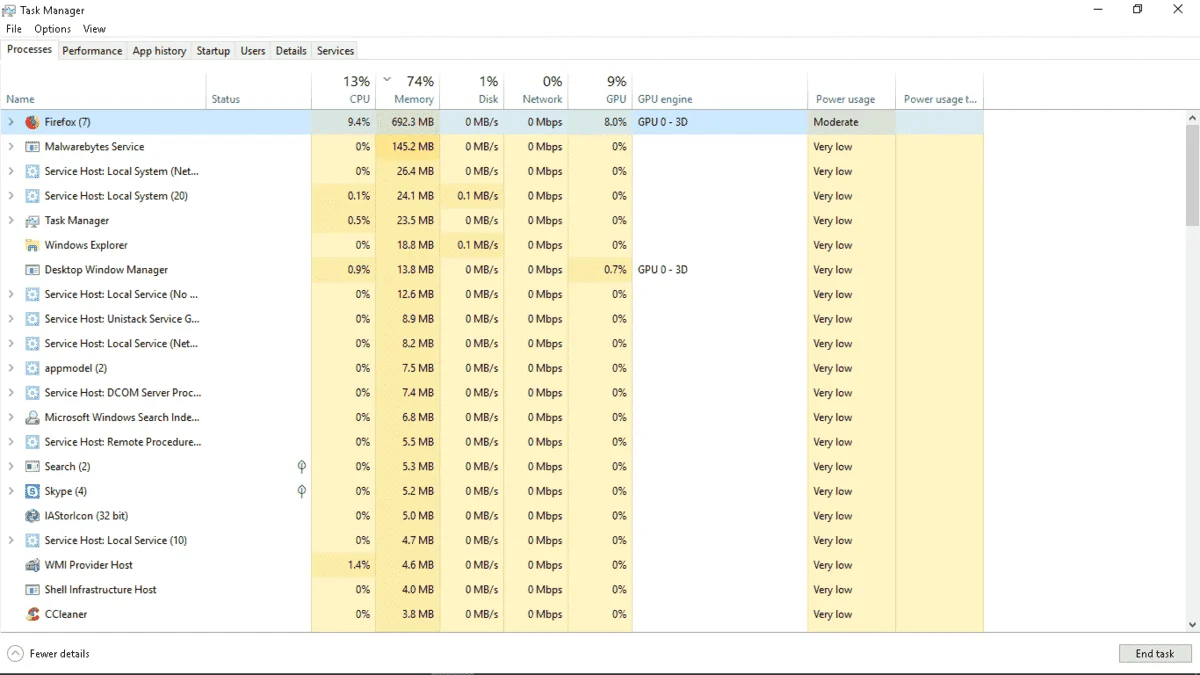Click the Service Host: DCOM Server icon
The height and width of the screenshot is (675, 1200).
pos(32,393)
